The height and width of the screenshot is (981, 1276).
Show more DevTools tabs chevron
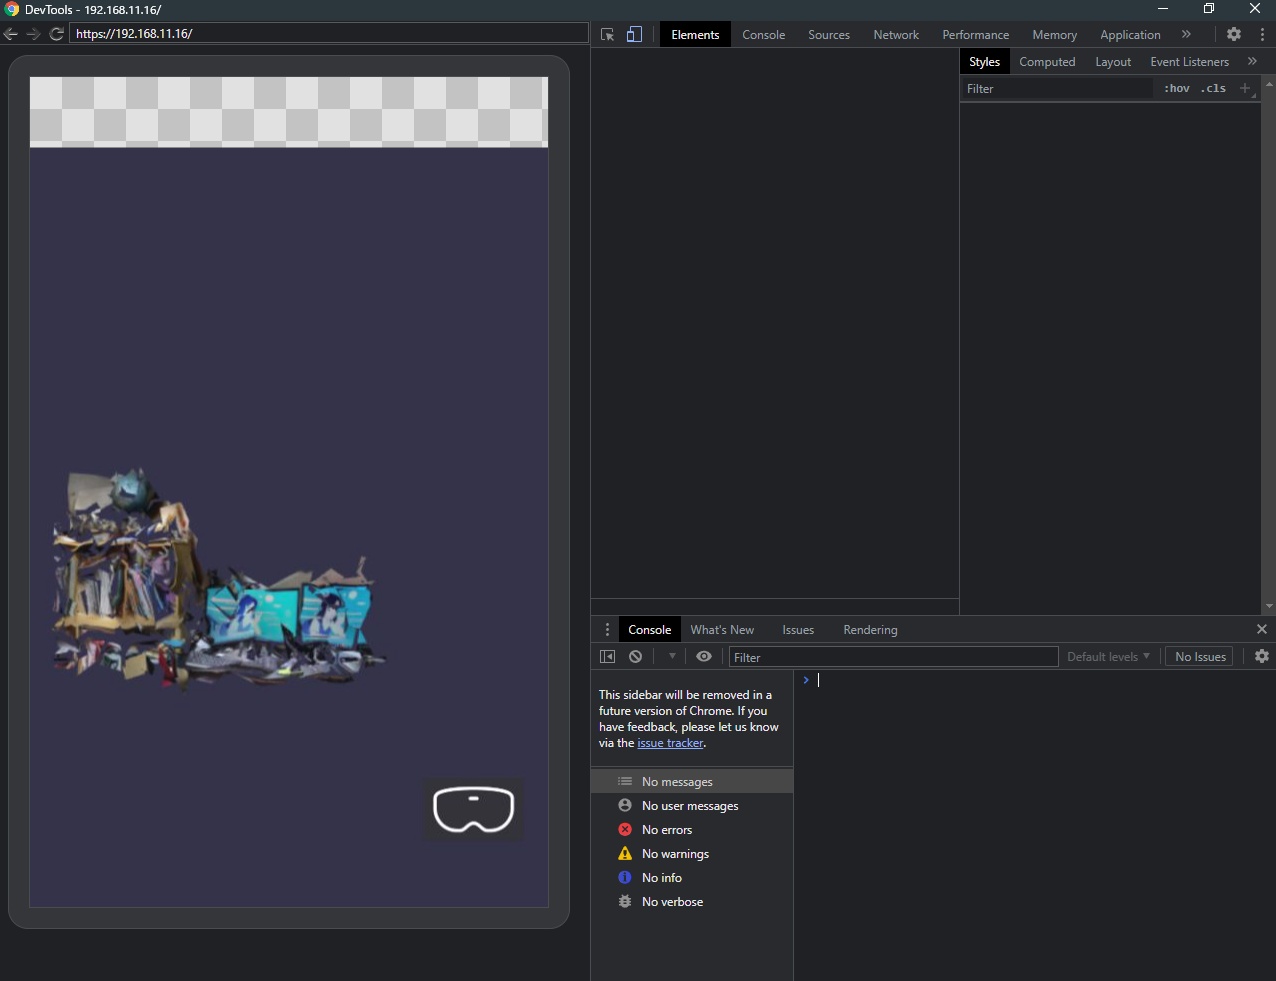1186,34
